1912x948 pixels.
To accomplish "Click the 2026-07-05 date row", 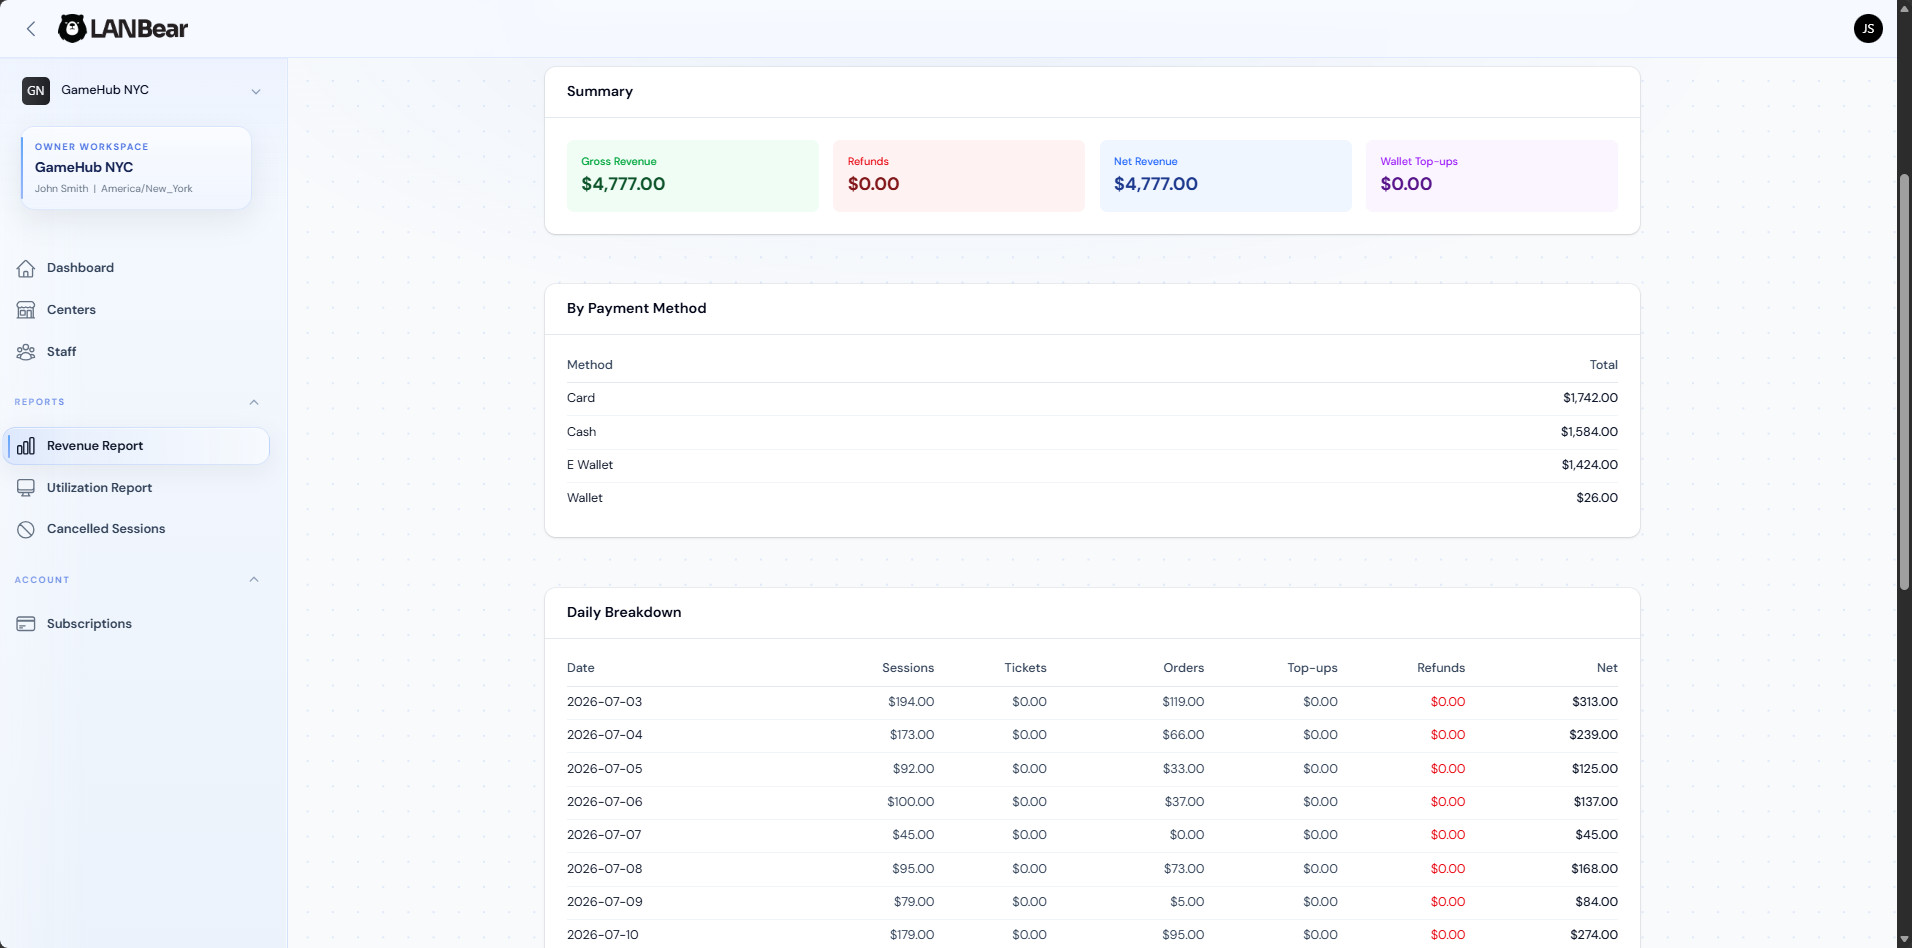I will [x=1092, y=769].
